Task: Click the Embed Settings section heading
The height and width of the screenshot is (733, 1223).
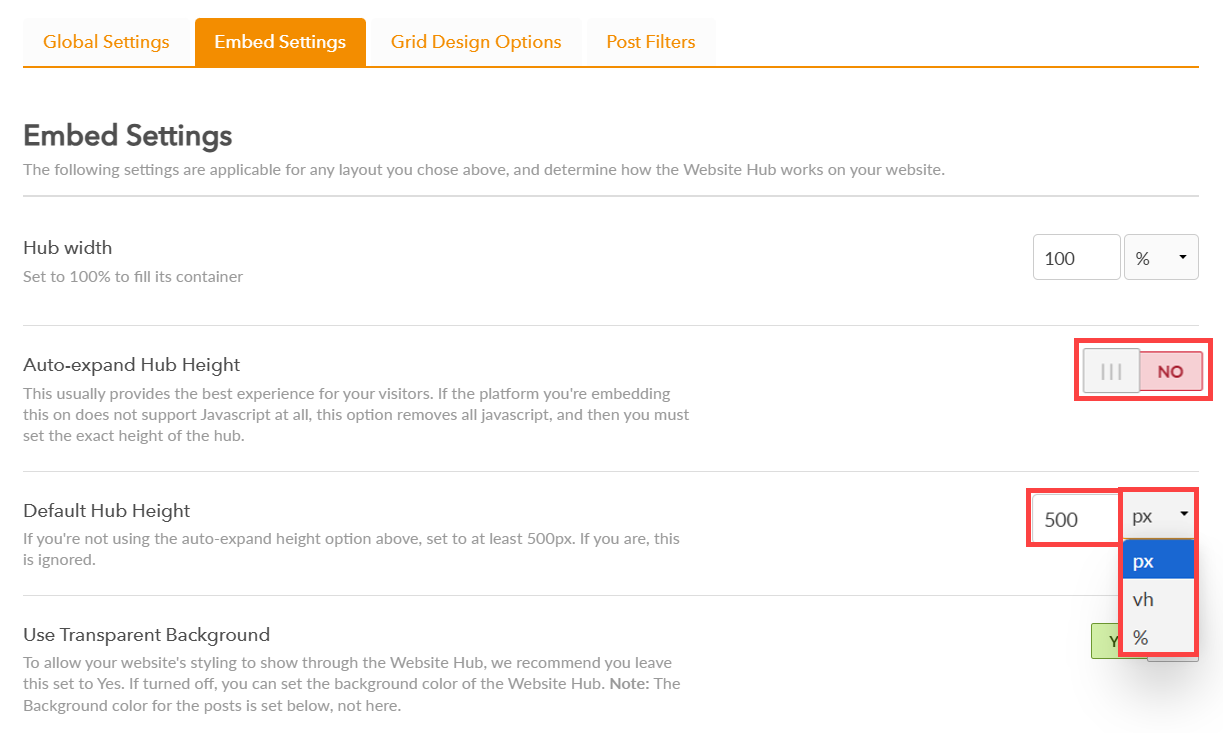Action: pyautogui.click(x=128, y=136)
